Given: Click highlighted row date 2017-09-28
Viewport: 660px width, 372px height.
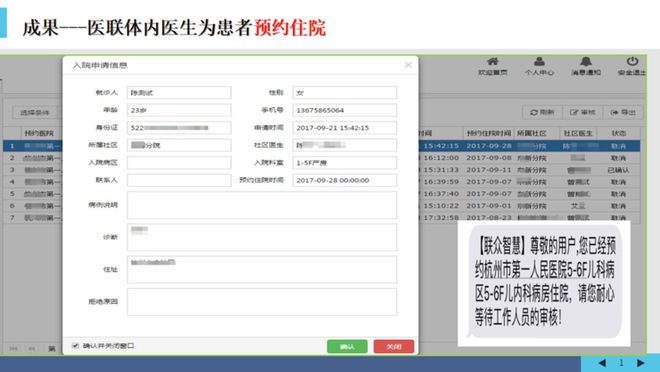Looking at the screenshot, I should pyautogui.click(x=489, y=146).
